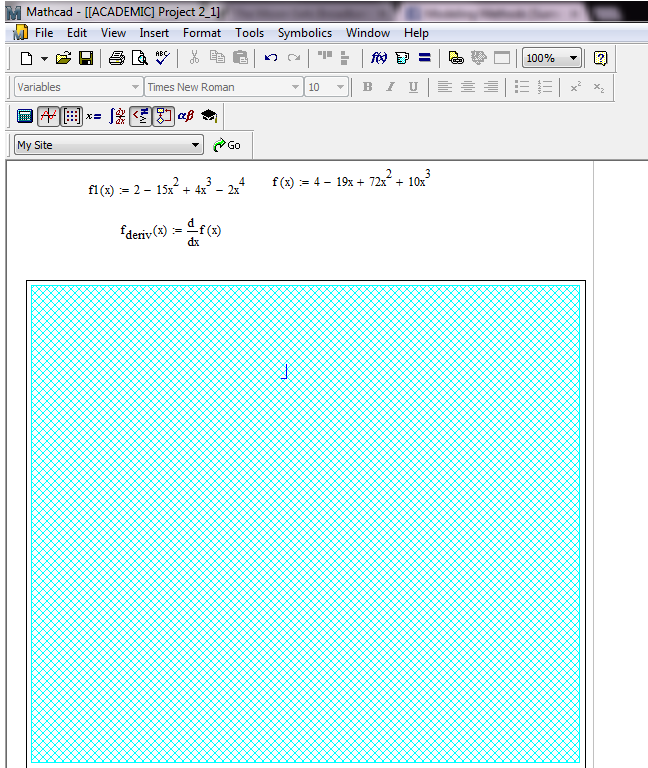Print the worksheet with printer icon
Image resolution: width=648 pixels, height=768 pixels.
click(117, 58)
